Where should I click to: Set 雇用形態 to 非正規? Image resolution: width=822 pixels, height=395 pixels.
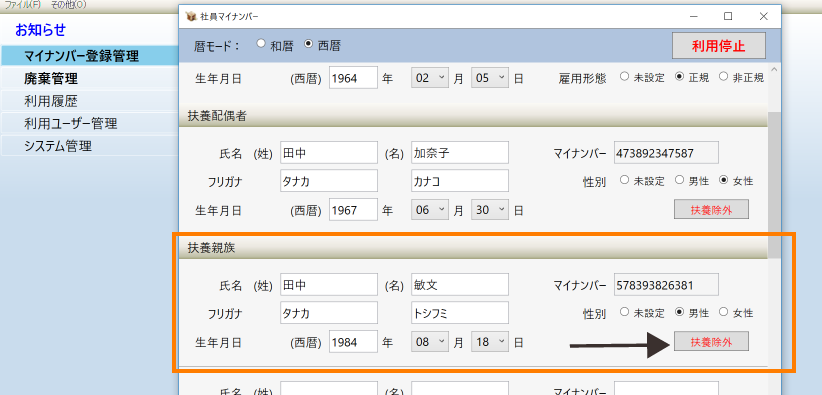pos(723,77)
